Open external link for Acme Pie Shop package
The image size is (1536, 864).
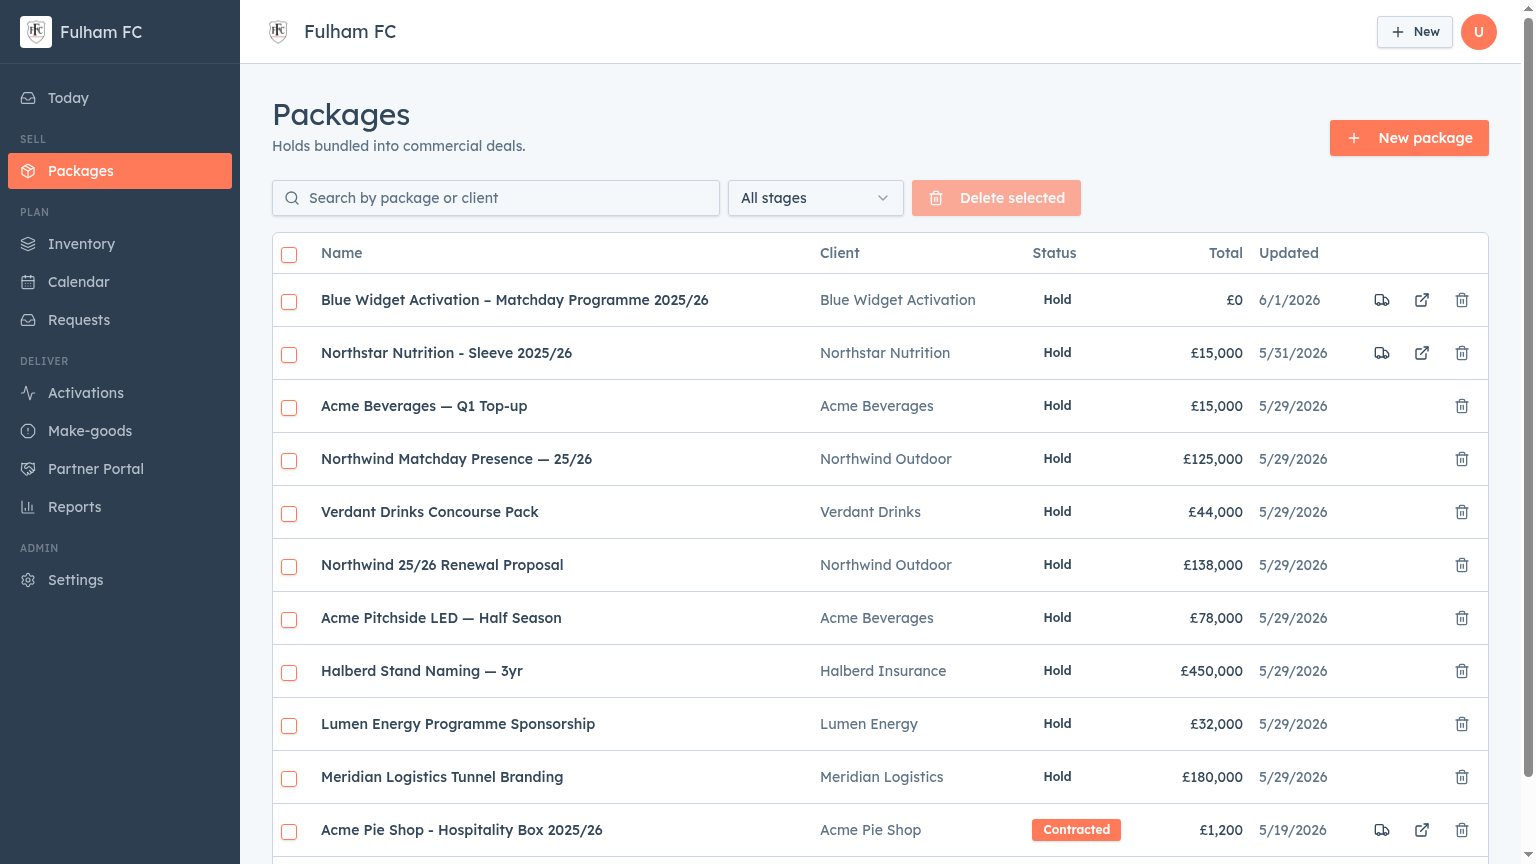pyautogui.click(x=1422, y=830)
